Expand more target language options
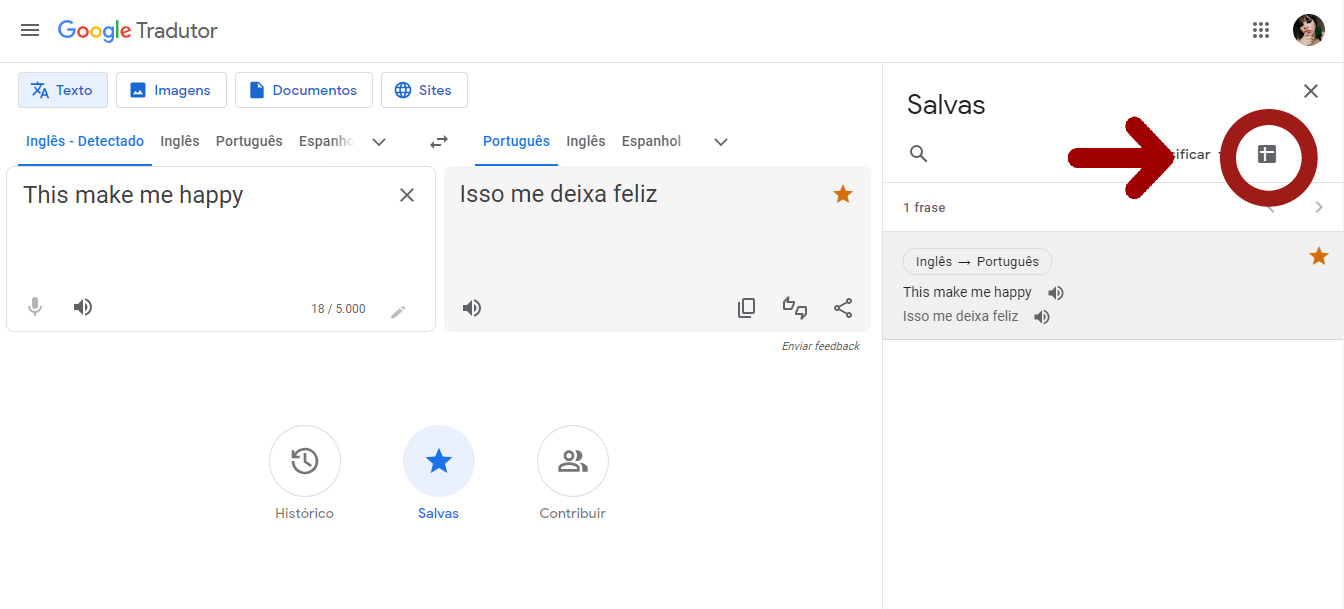This screenshot has width=1344, height=609. [720, 142]
